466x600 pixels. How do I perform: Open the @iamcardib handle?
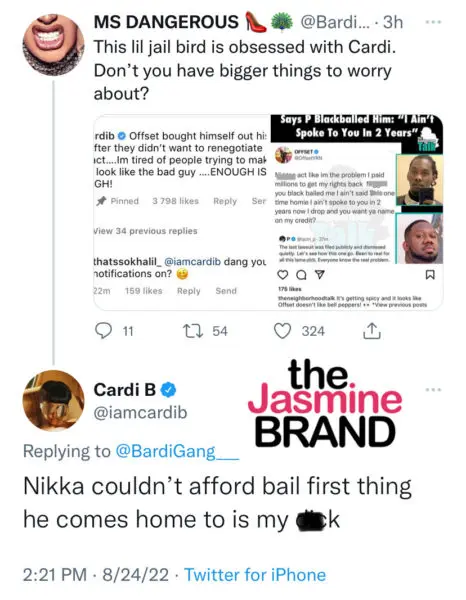point(140,412)
